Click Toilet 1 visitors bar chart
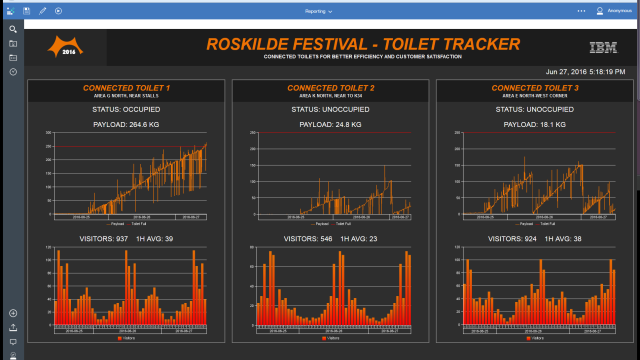The image size is (640, 360). (126, 293)
